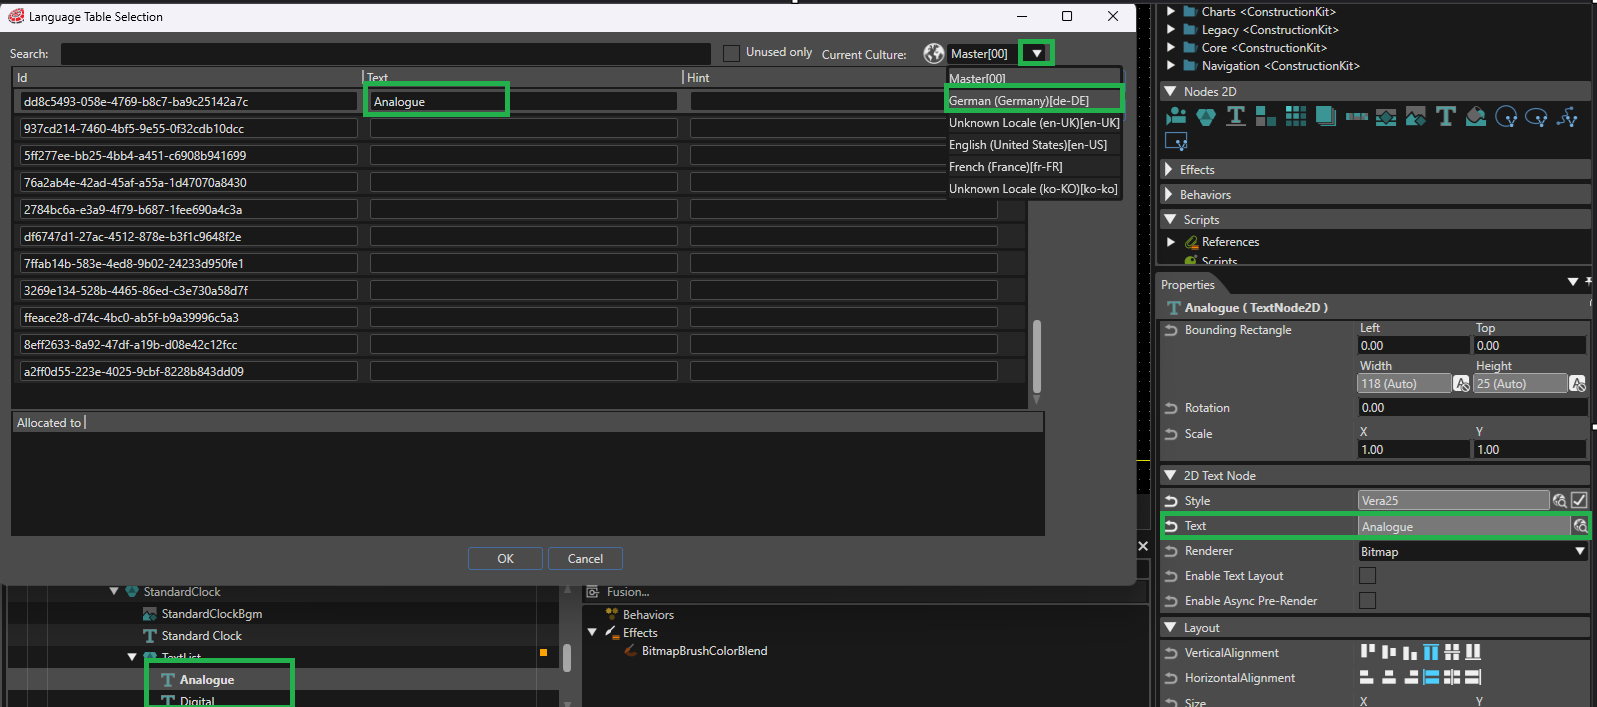Choose the bitmap image node icon
This screenshot has height=707, width=1597.
(1415, 116)
